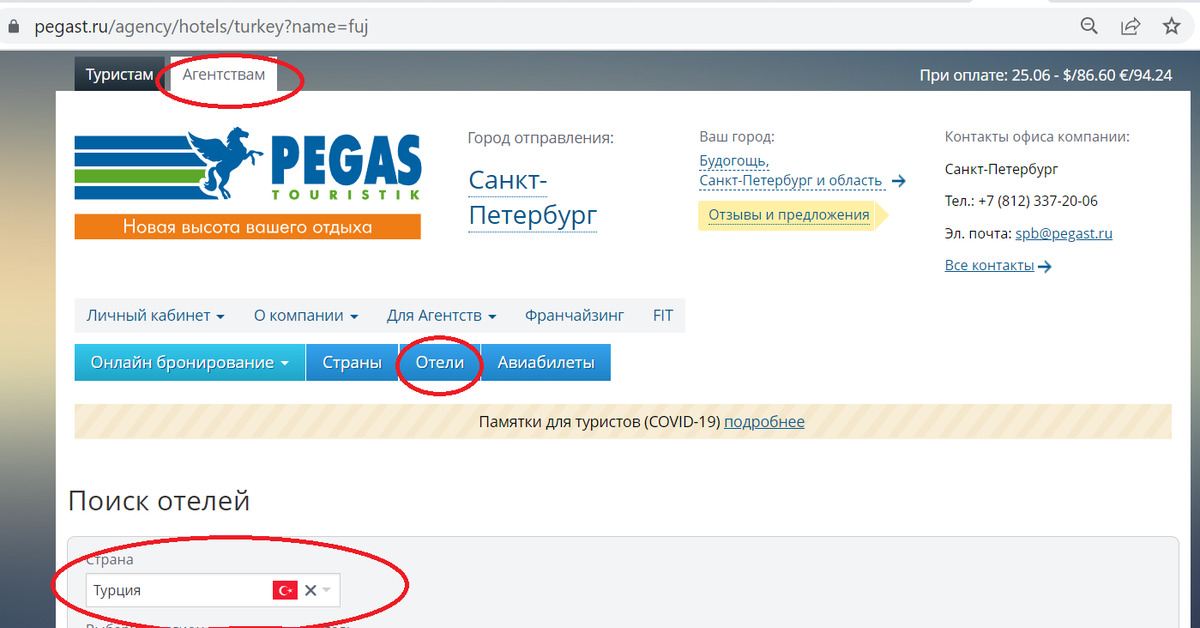Open the Онлайн бронирование dropdown
Viewport: 1200px width, 628px height.
coord(190,362)
